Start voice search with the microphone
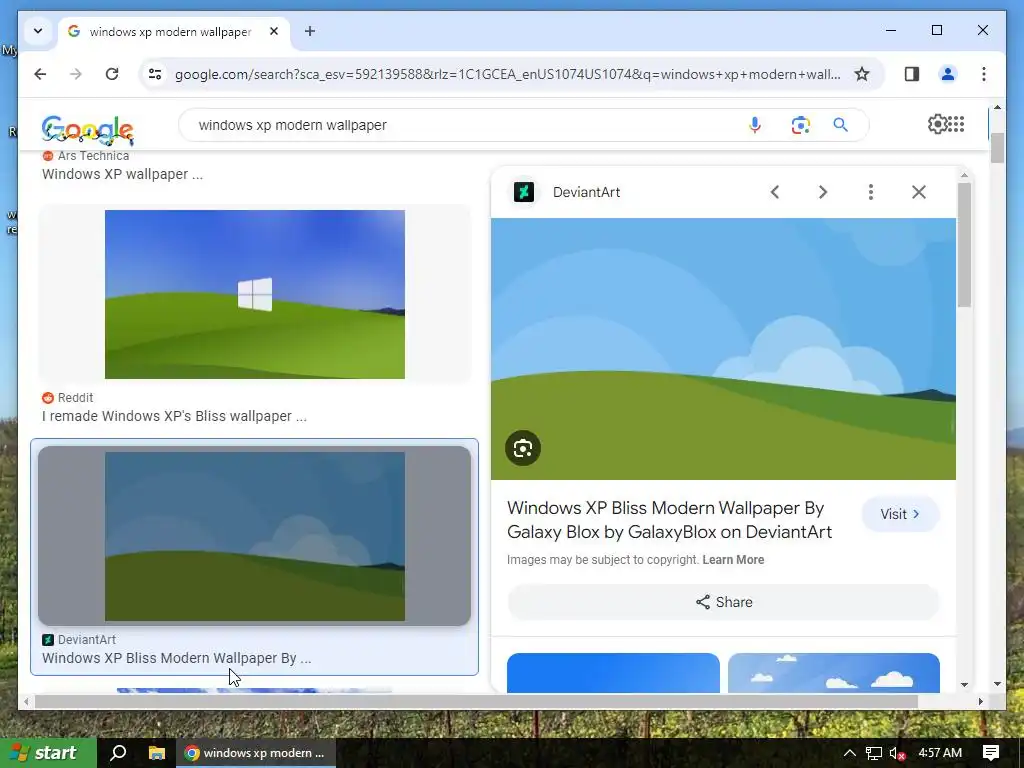 [754, 125]
